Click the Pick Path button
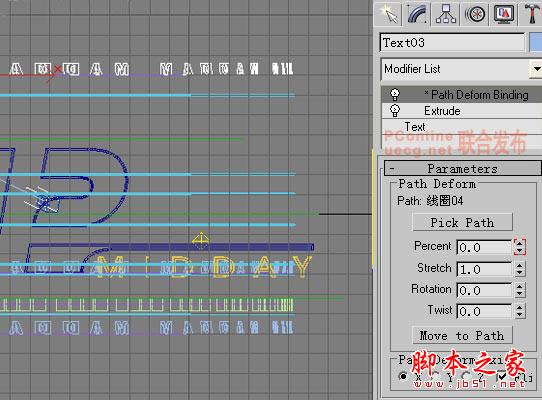Image resolution: width=542 pixels, height=400 pixels. pyautogui.click(x=462, y=222)
